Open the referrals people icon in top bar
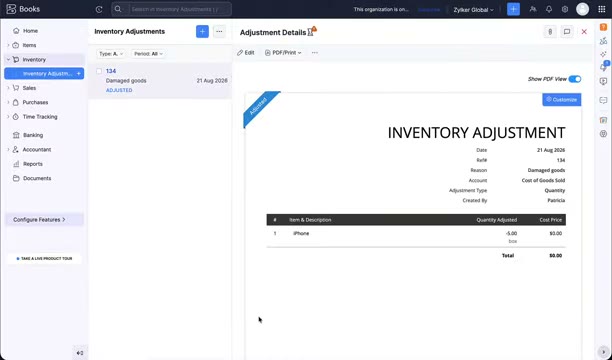Image resolution: width=612 pixels, height=360 pixels. (x=533, y=9)
